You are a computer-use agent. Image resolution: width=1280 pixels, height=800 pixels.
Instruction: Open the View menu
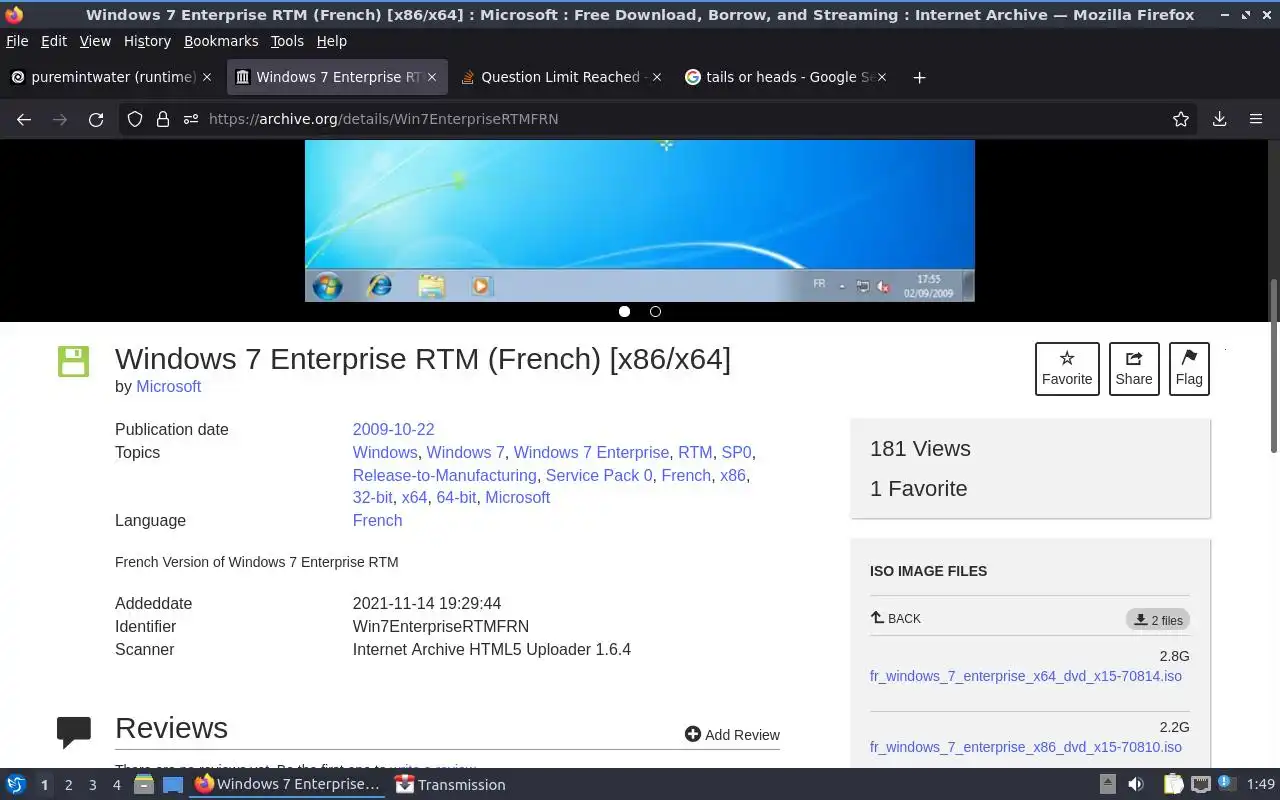95,41
